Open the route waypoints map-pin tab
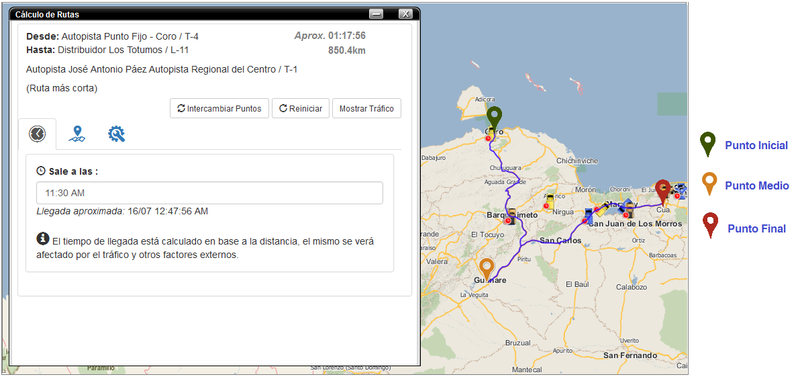The height and width of the screenshot is (383, 800). pos(77,134)
